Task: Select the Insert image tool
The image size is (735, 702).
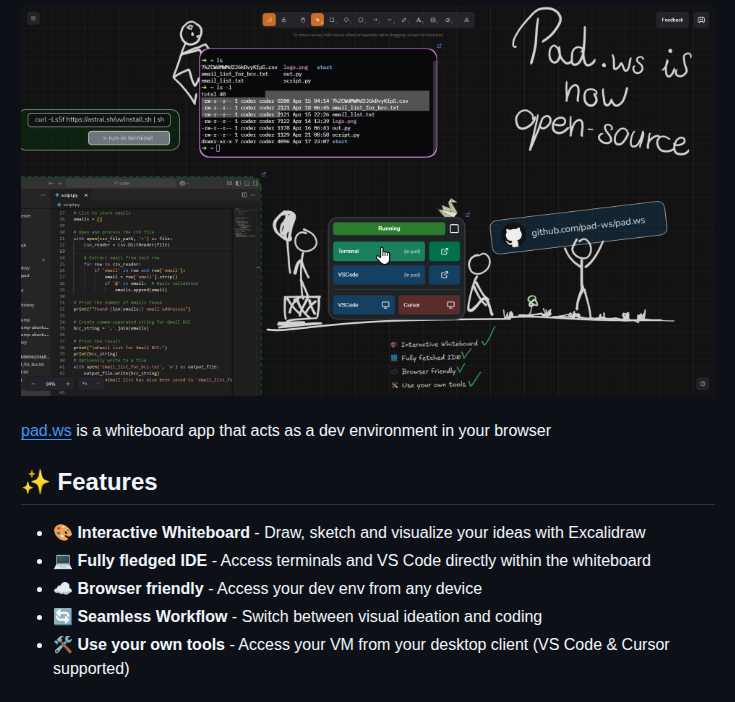Action: click(434, 20)
